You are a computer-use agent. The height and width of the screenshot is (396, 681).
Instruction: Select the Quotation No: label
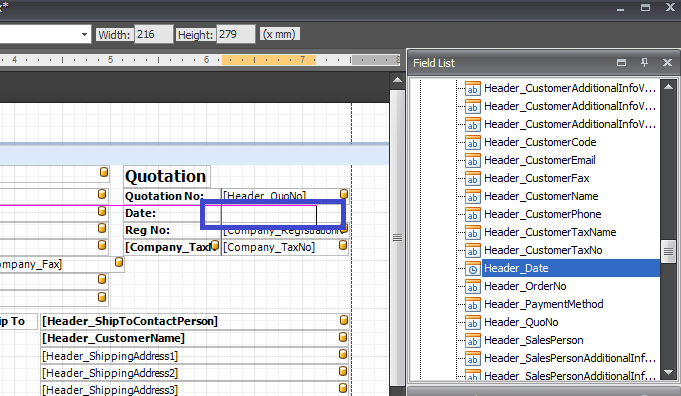coord(164,196)
